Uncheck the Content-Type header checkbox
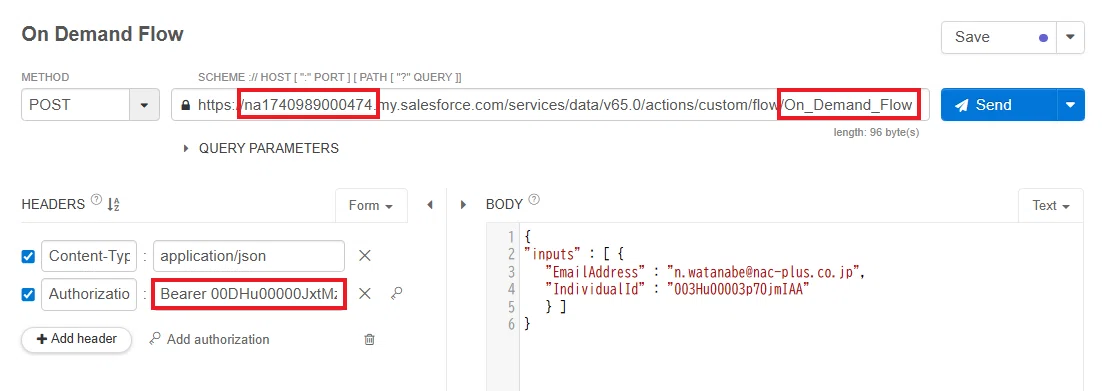Image resolution: width=1102 pixels, height=391 pixels. point(28,257)
